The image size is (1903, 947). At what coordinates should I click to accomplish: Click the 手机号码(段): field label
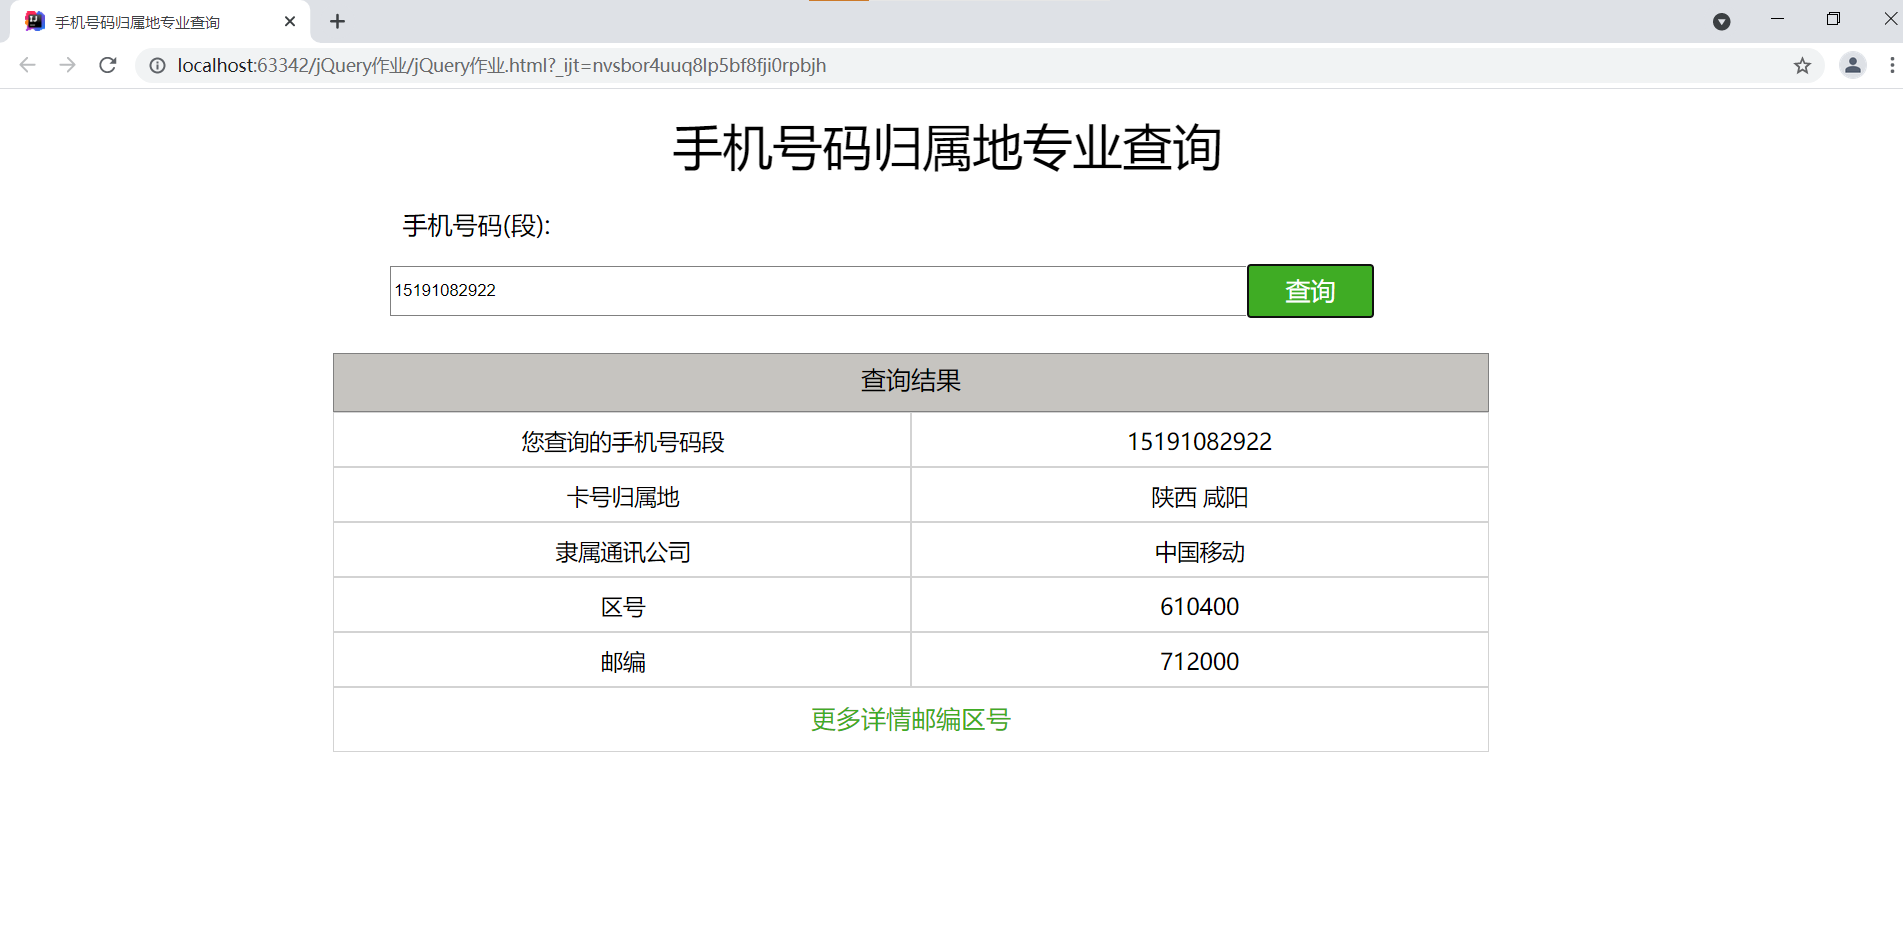(476, 226)
